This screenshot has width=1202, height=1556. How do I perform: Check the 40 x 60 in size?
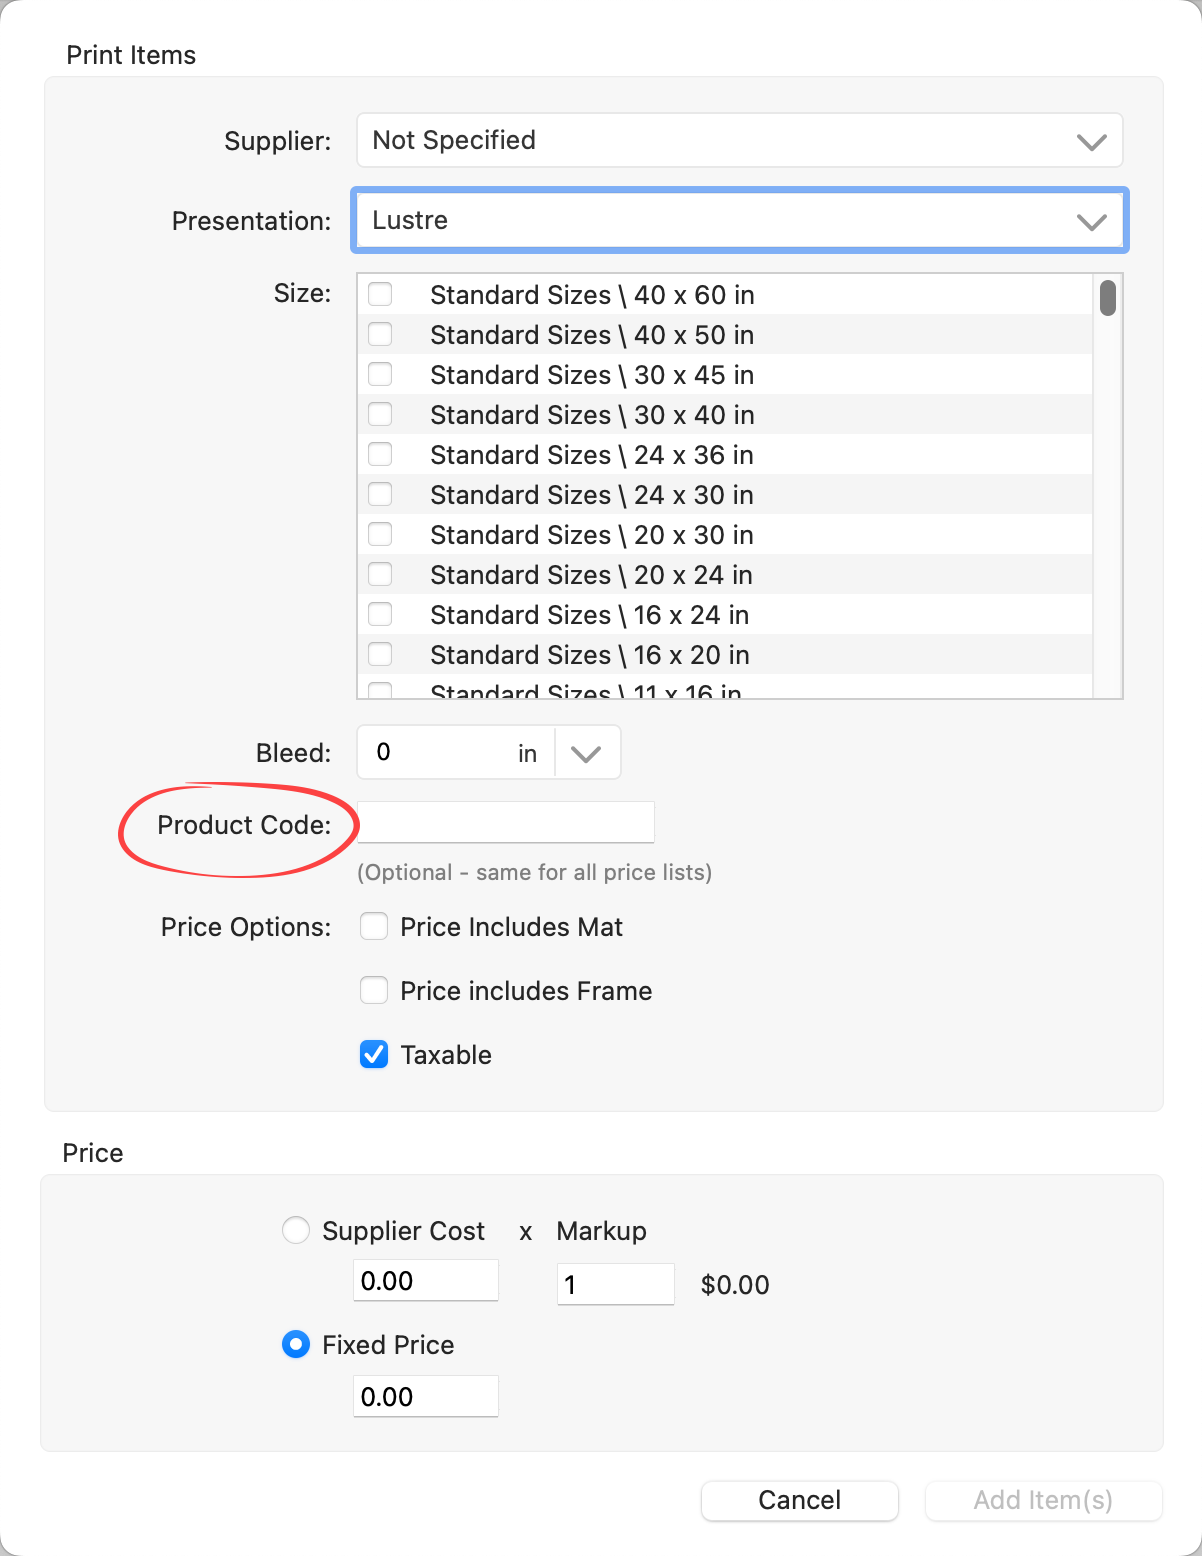pos(380,294)
